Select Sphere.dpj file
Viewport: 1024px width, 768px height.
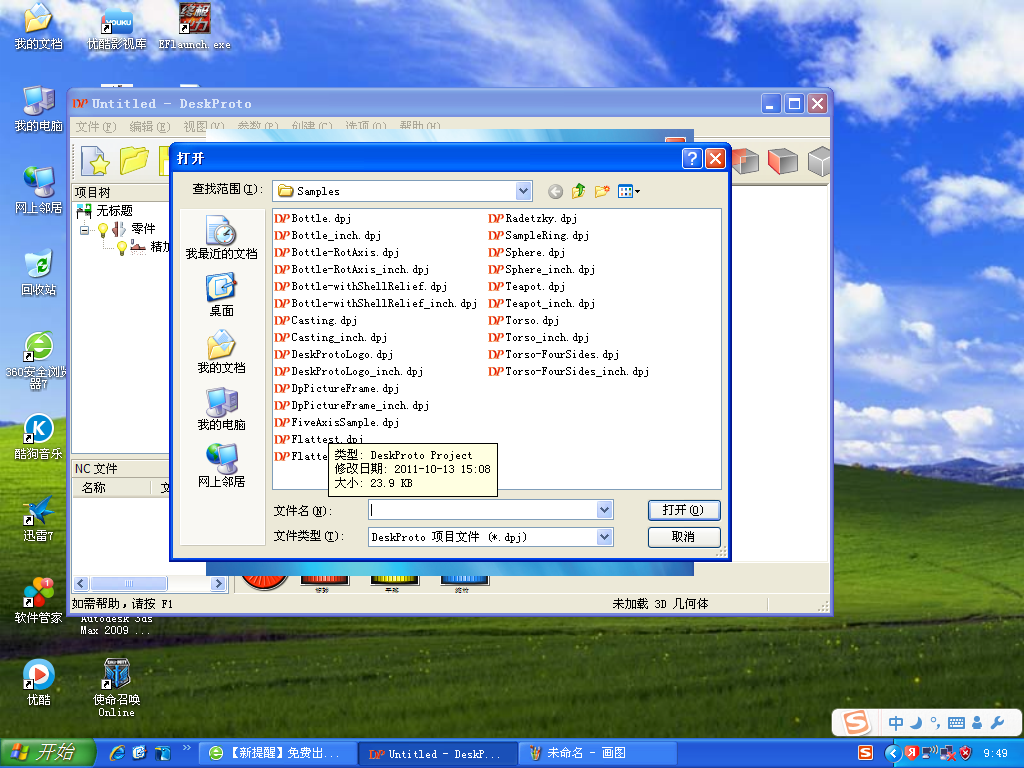click(x=527, y=252)
